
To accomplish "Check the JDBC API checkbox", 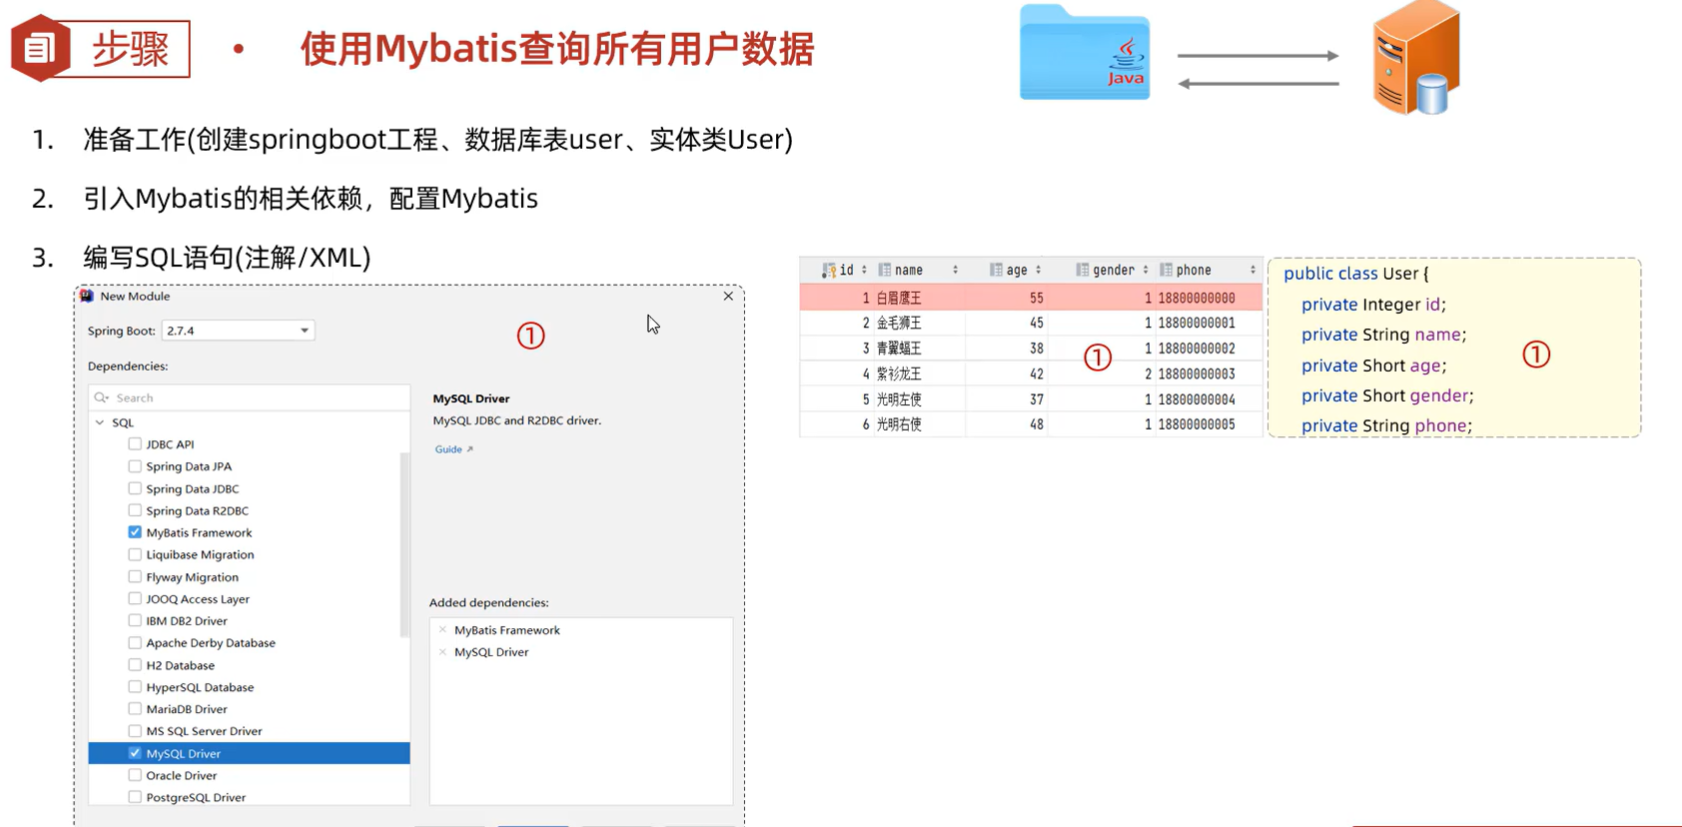I will 135,444.
